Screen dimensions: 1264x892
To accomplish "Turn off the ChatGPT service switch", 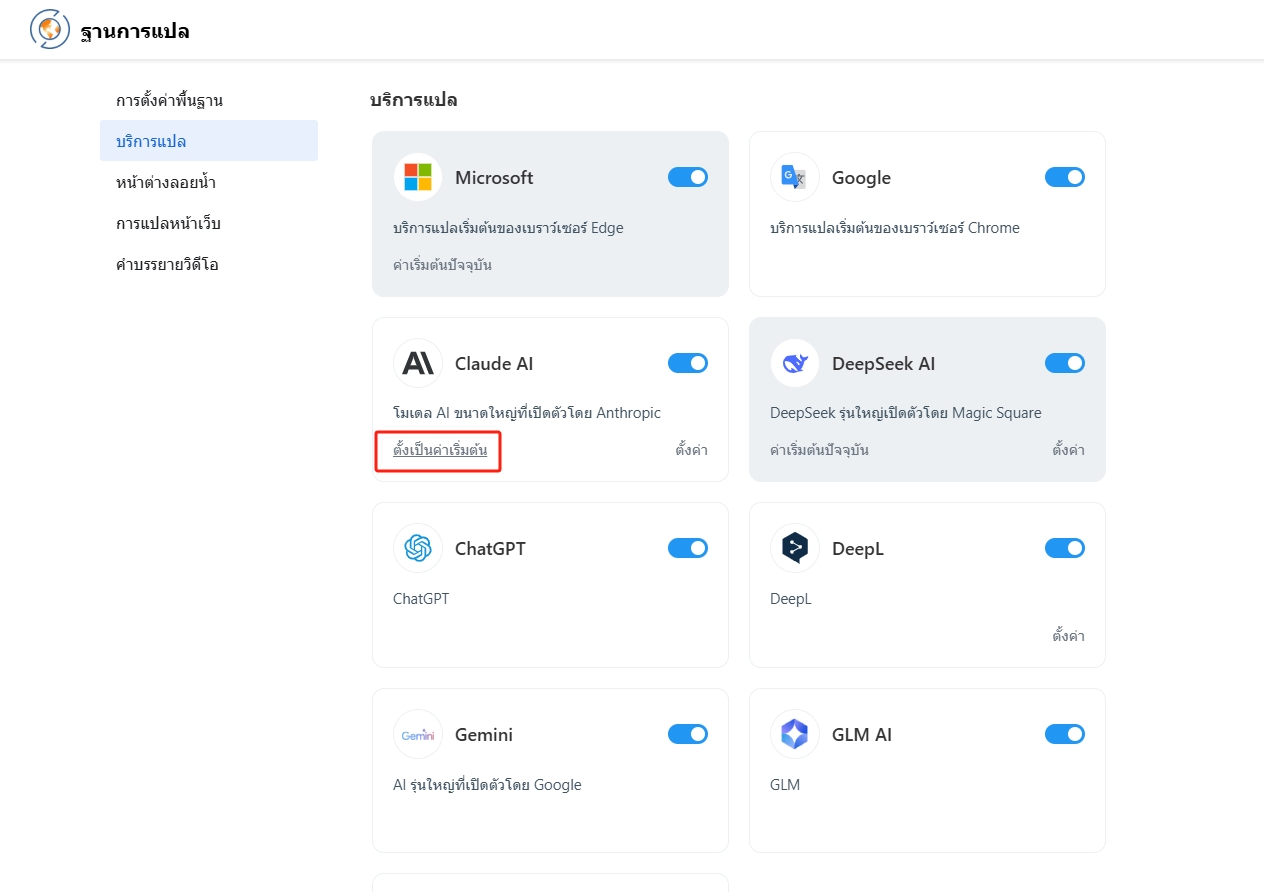I will coord(688,548).
